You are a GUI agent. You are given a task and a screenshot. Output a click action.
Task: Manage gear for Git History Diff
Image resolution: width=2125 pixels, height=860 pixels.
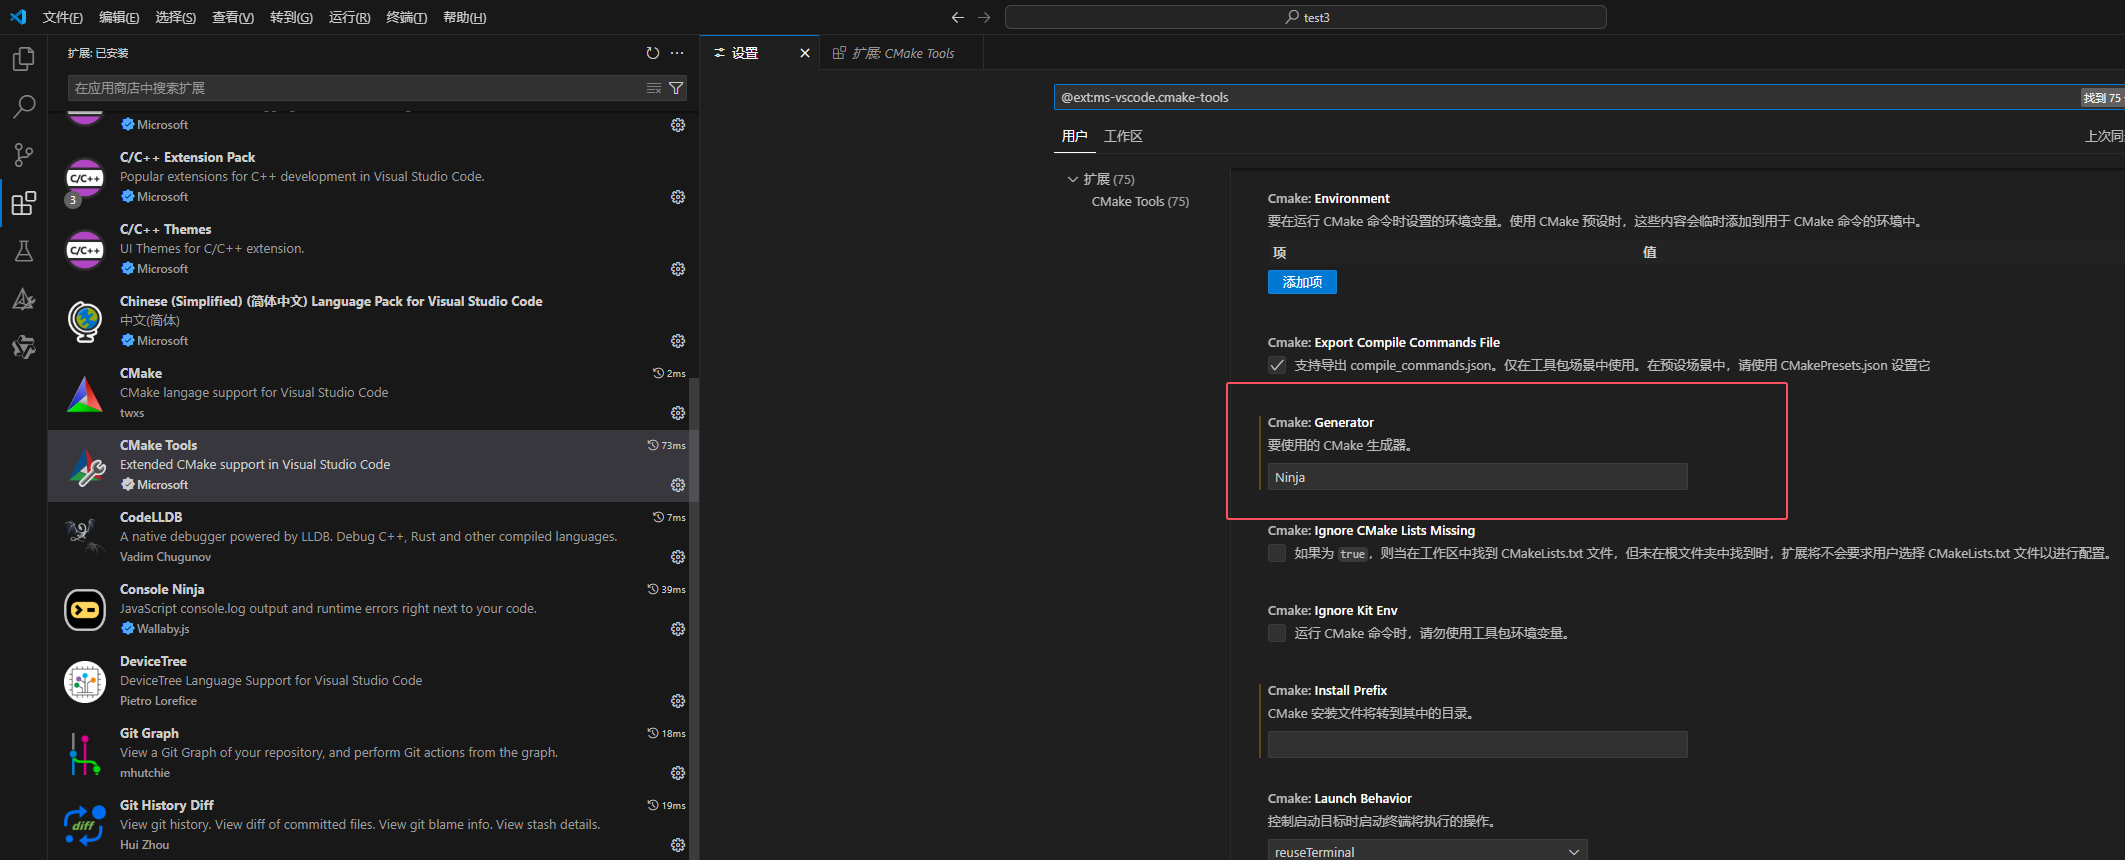[x=678, y=845]
